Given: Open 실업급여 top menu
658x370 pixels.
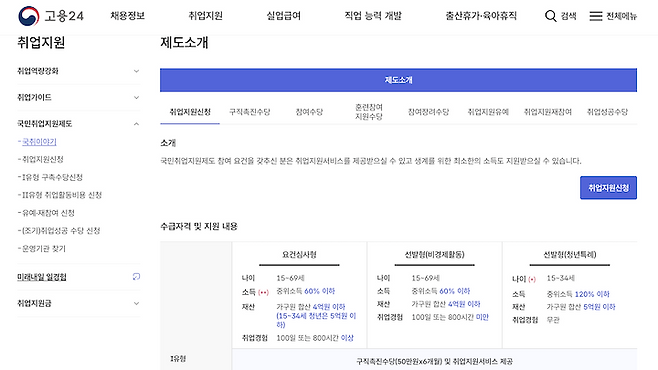Looking at the screenshot, I should 284,16.
